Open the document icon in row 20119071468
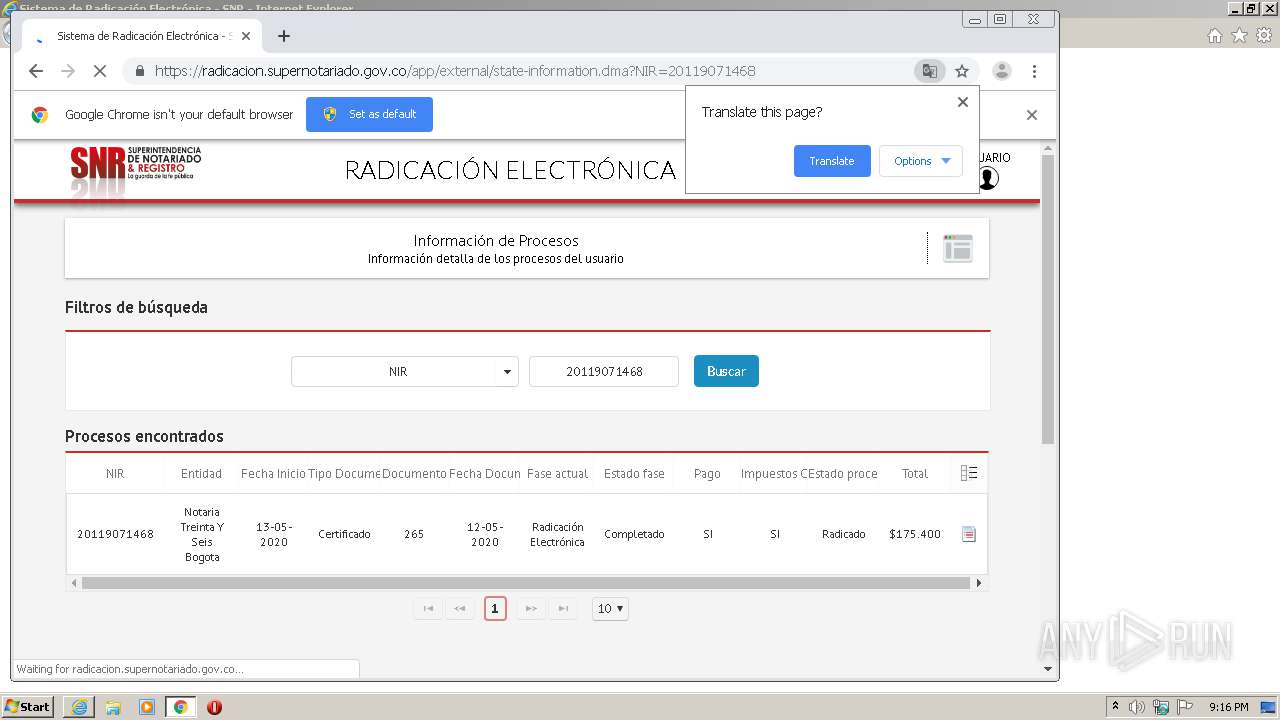The image size is (1280, 720). [x=968, y=534]
